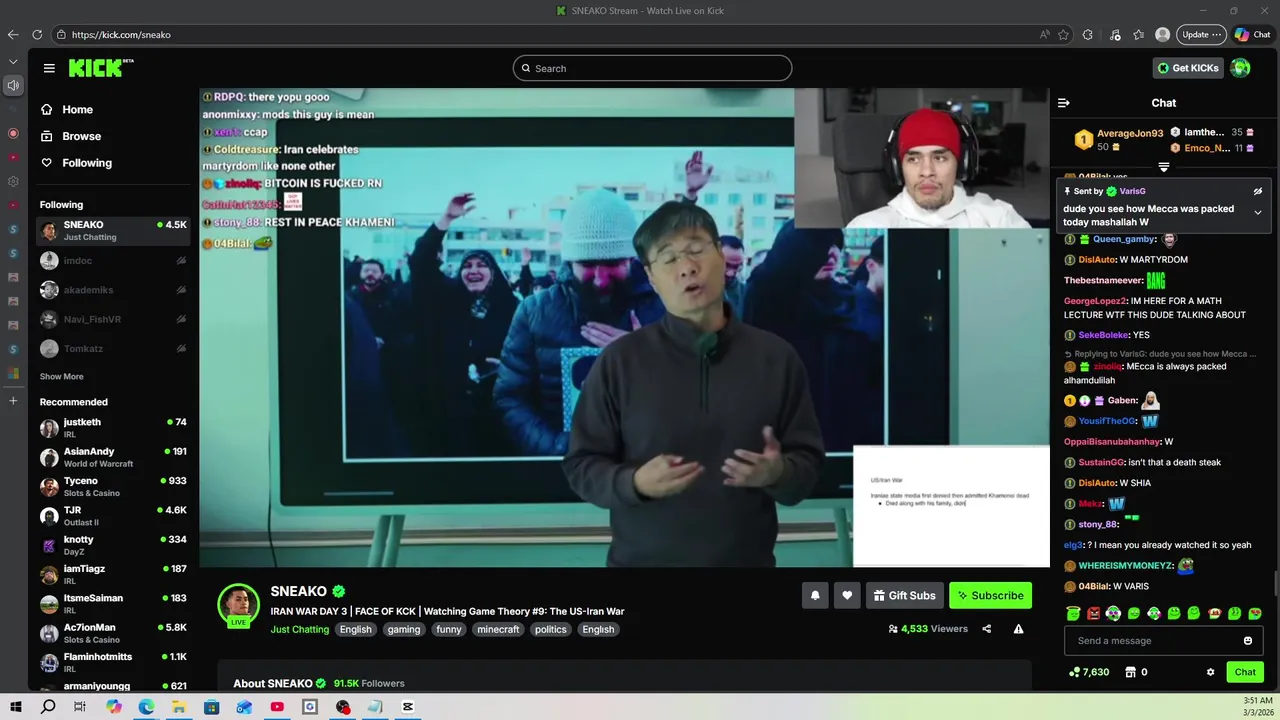Select the politics tag
This screenshot has height=720, width=1280.
pos(550,629)
